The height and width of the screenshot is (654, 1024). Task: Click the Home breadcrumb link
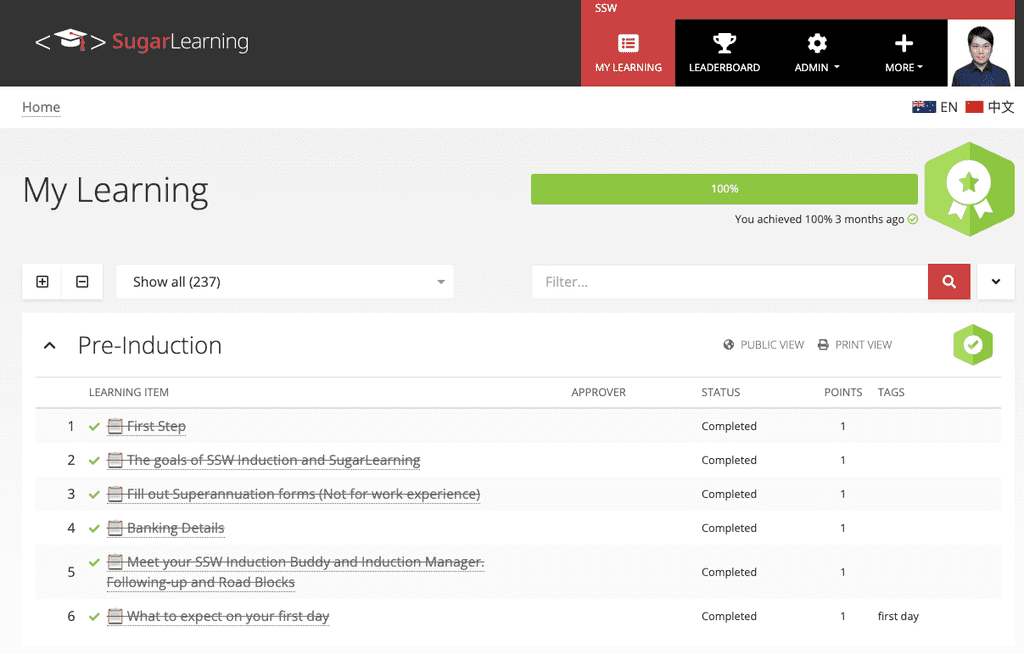pos(41,107)
